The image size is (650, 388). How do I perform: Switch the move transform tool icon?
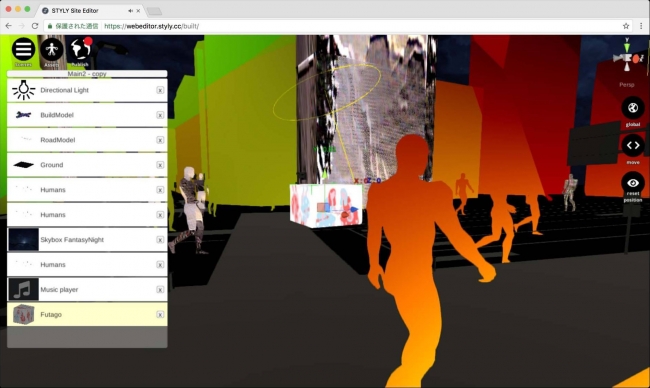pos(633,146)
